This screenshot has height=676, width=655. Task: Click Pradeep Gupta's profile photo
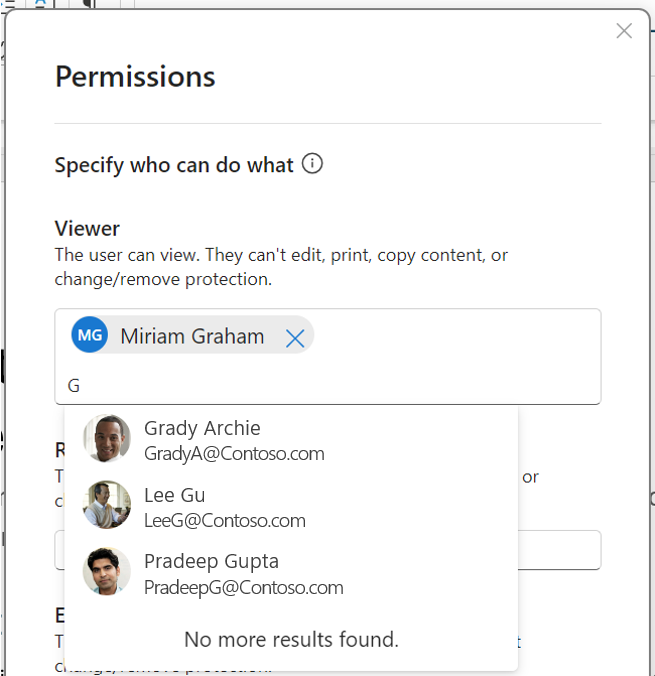click(107, 572)
